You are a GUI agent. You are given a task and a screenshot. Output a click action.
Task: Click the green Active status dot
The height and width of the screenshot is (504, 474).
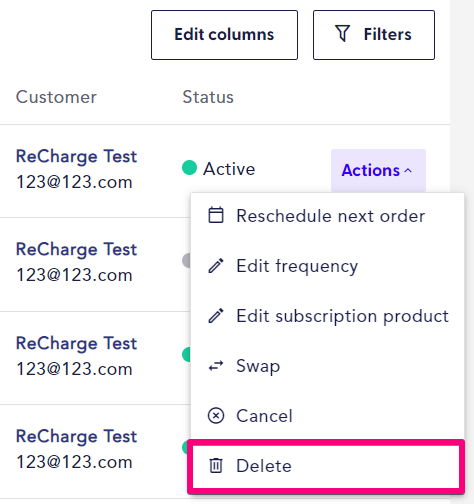[189, 167]
